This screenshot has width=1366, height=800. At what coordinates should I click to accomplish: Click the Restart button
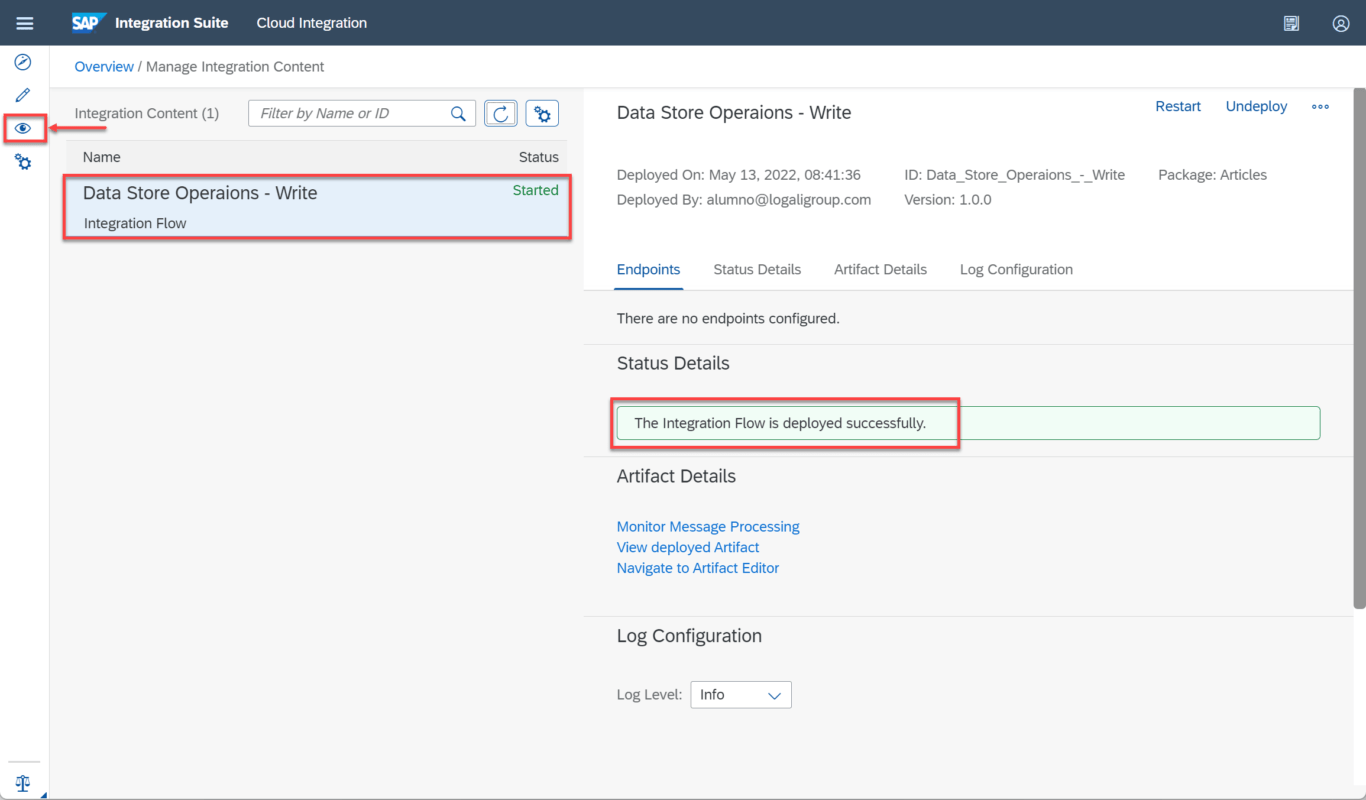click(x=1178, y=106)
